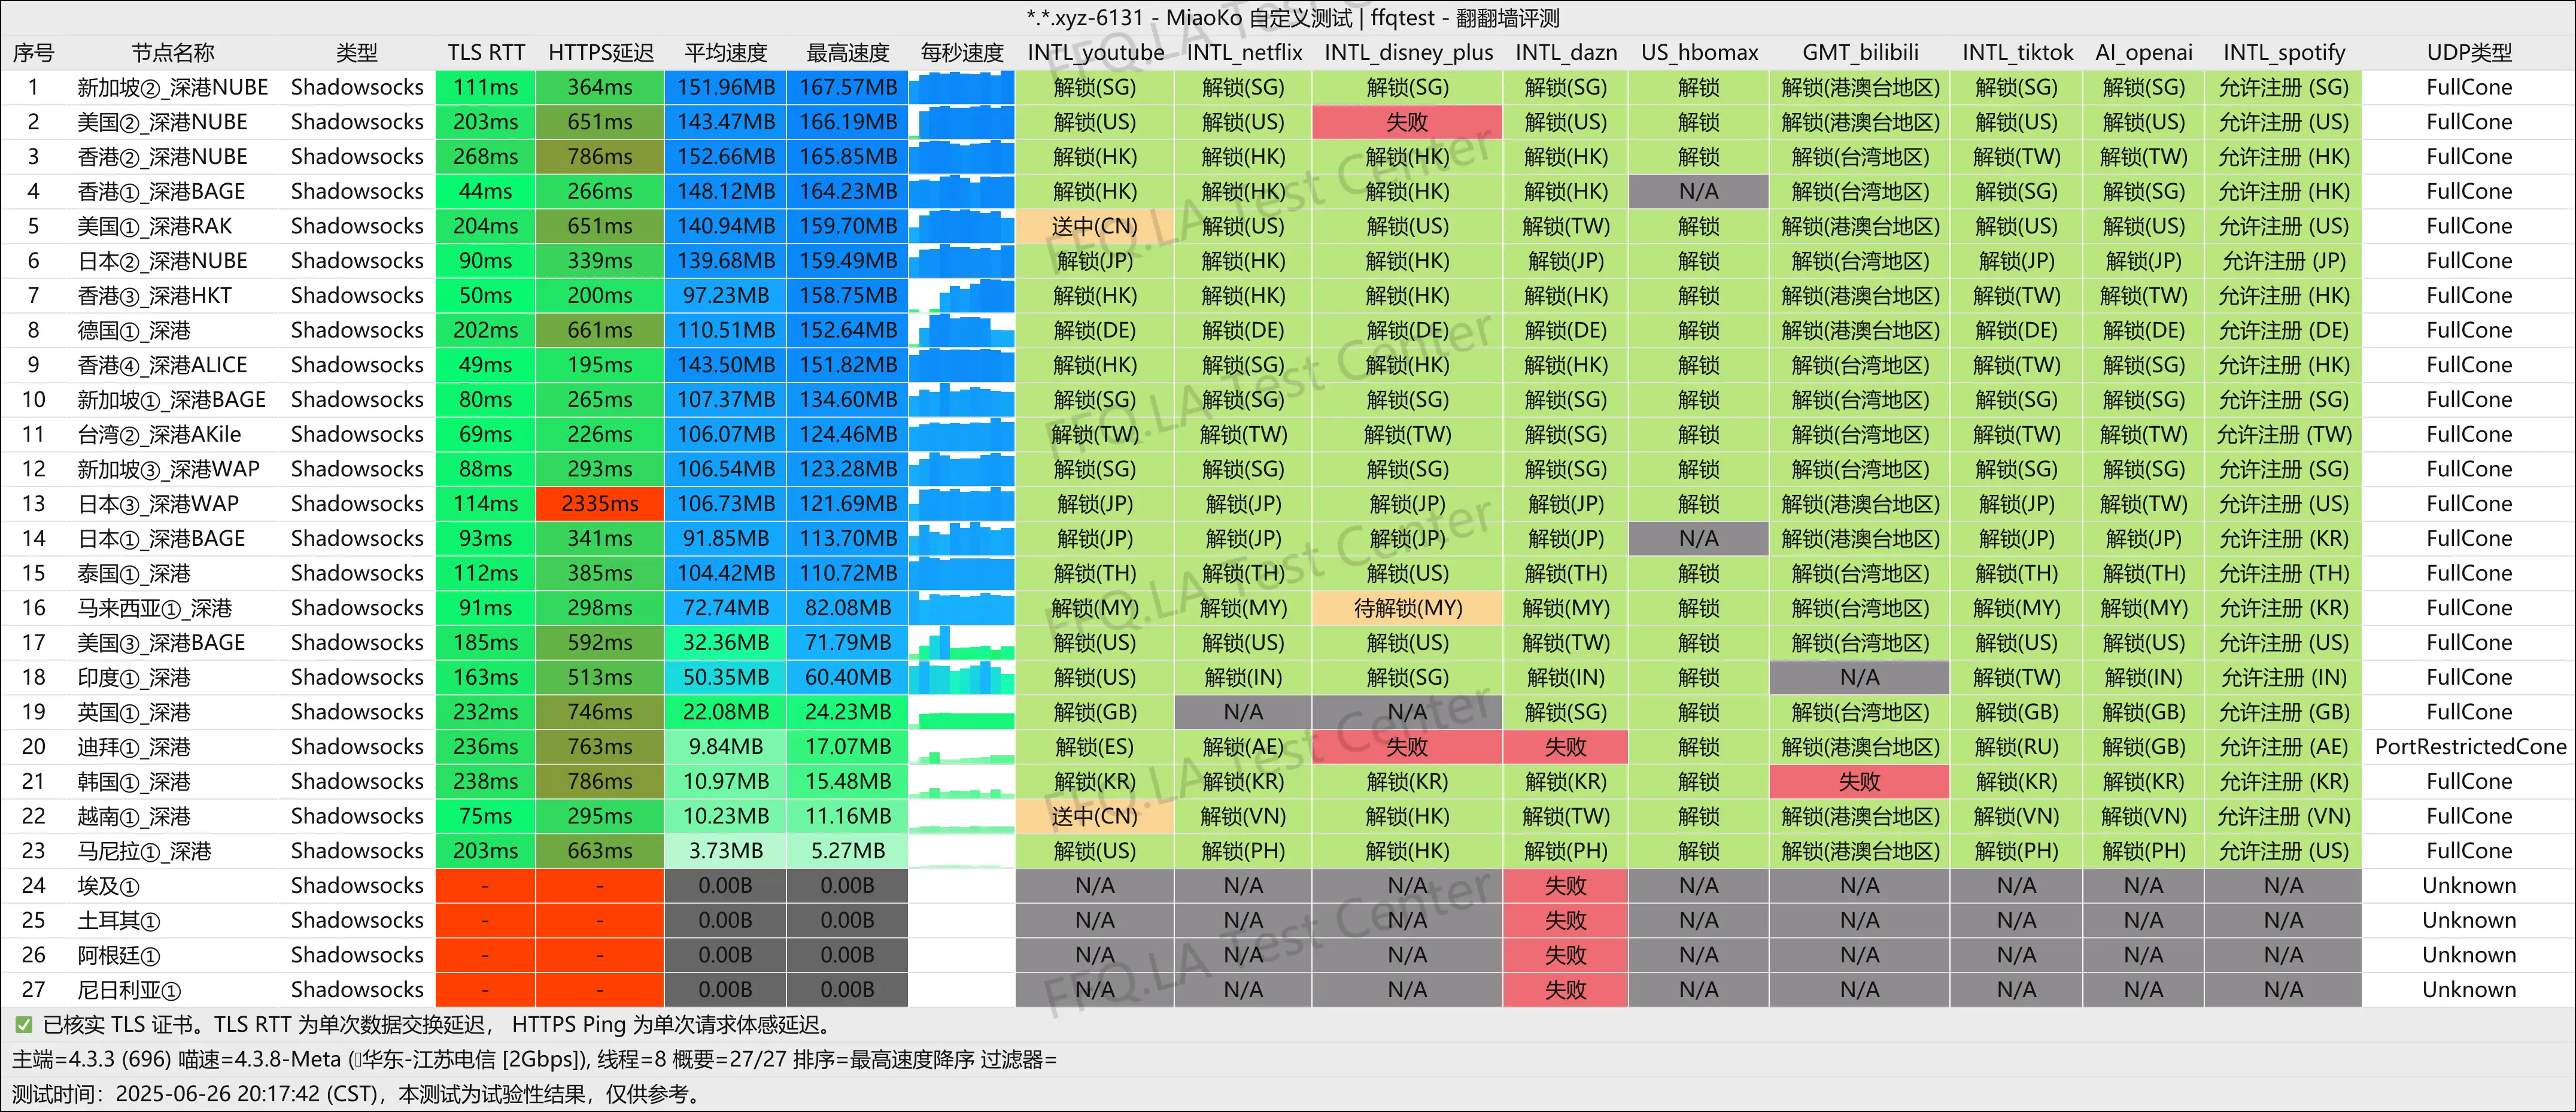
Task: Select the 节点名称 column header
Action: (x=173, y=53)
